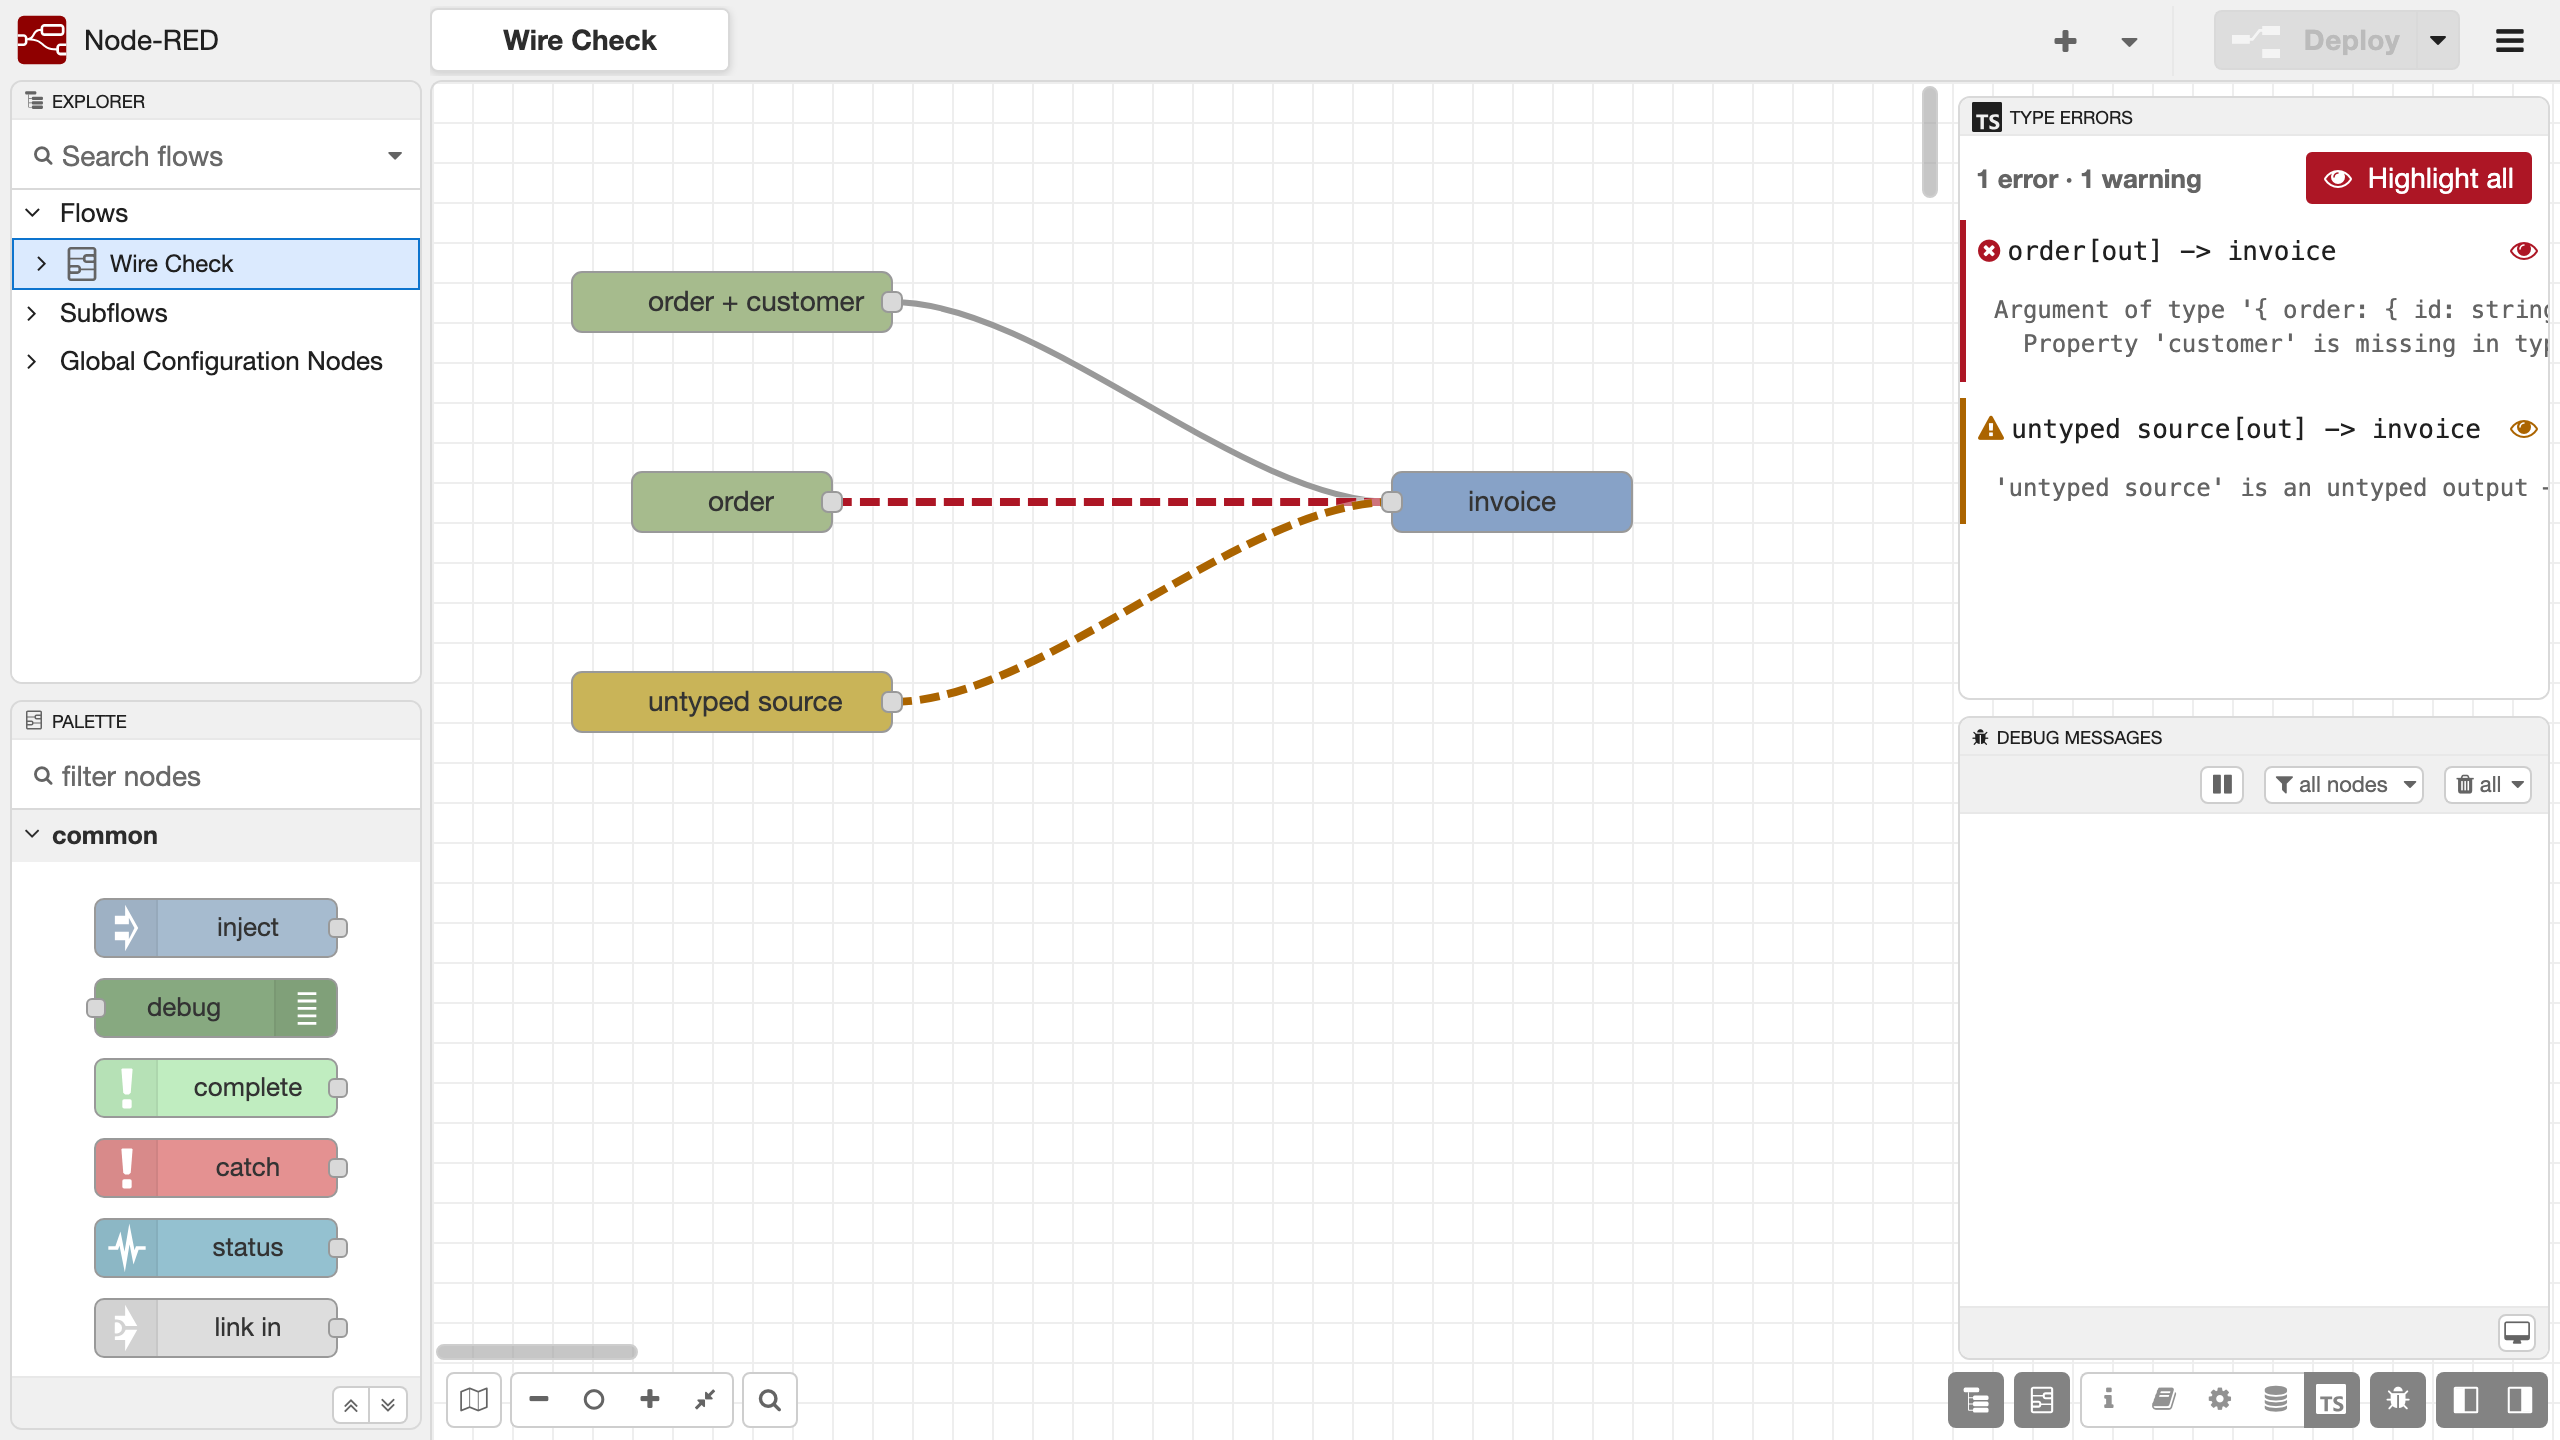Viewport: 2560px width, 1440px height.
Task: Toggle the navigator map view
Action: point(474,1400)
